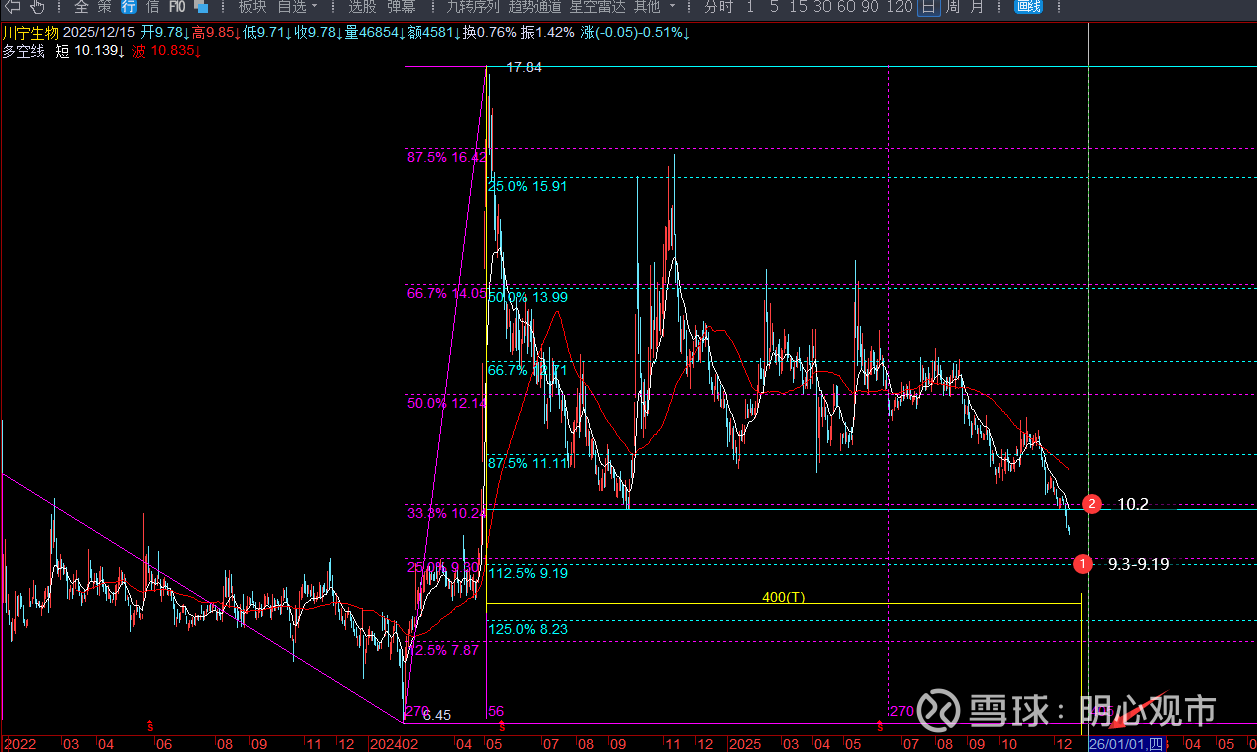Click the 量46854 volume field
The height and width of the screenshot is (752, 1257).
[373, 32]
